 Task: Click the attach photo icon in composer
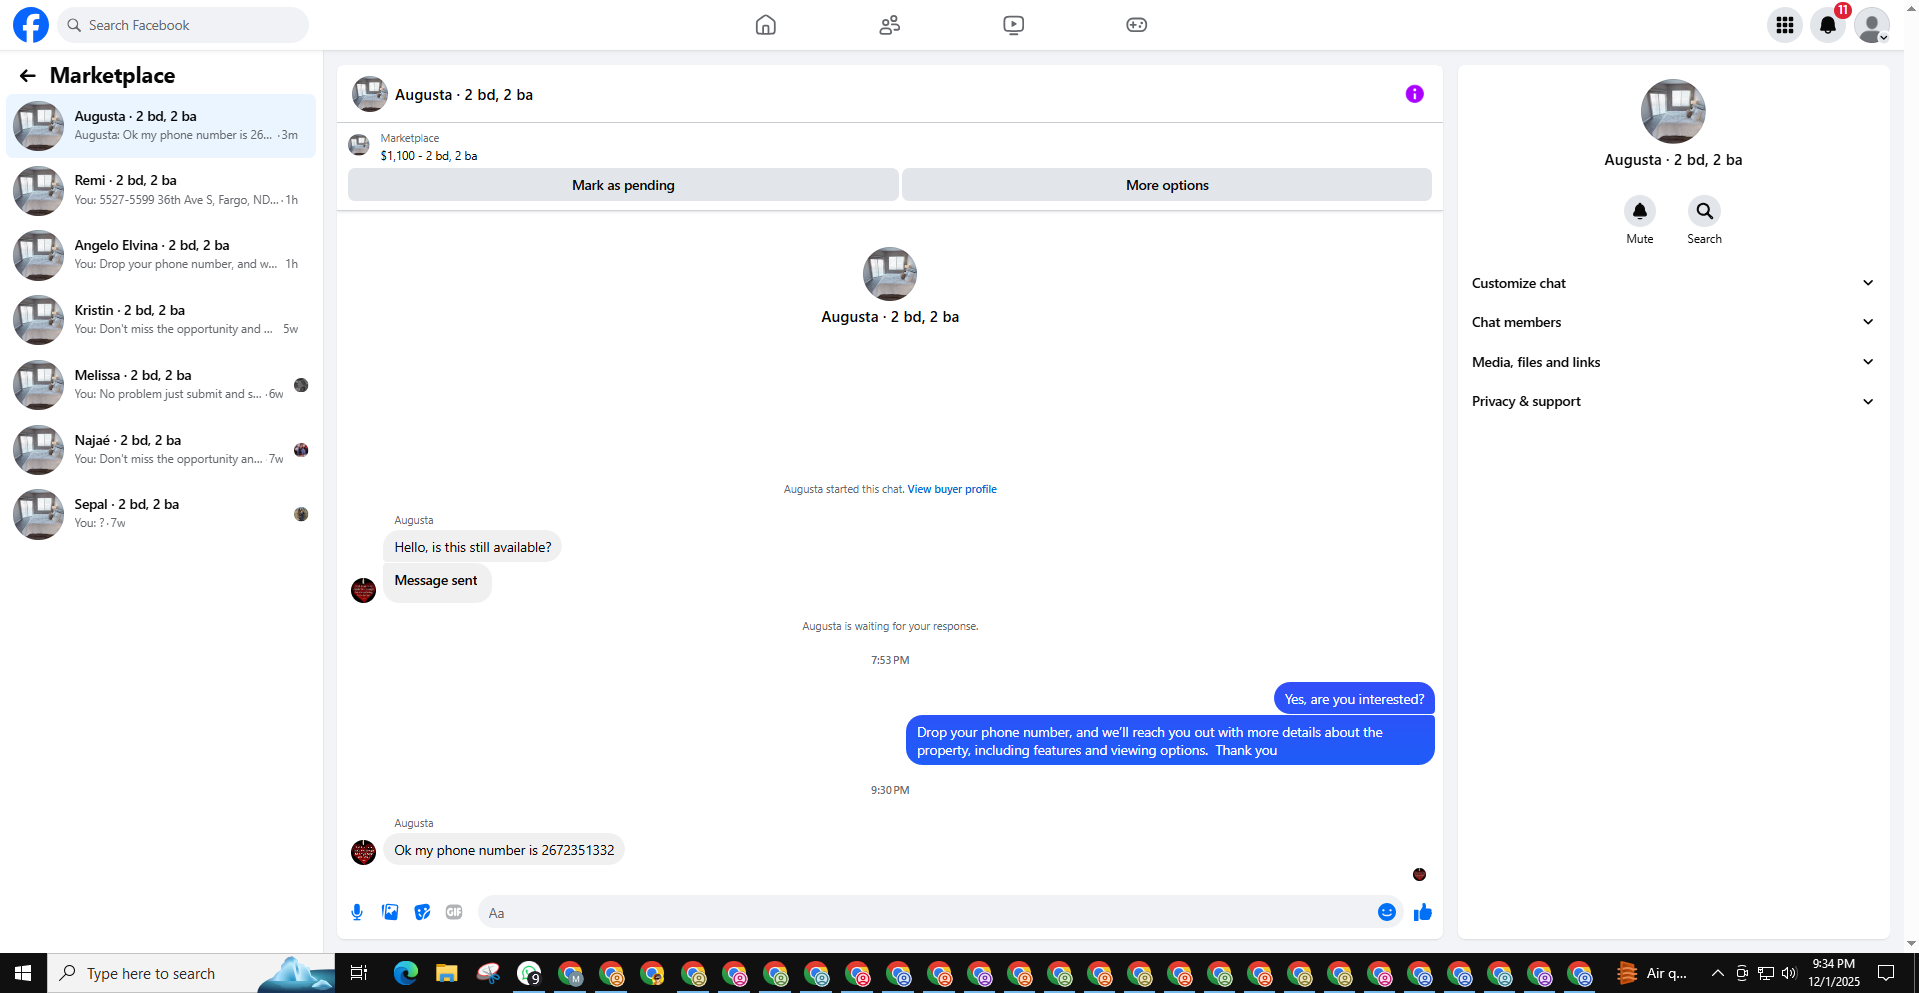[390, 912]
